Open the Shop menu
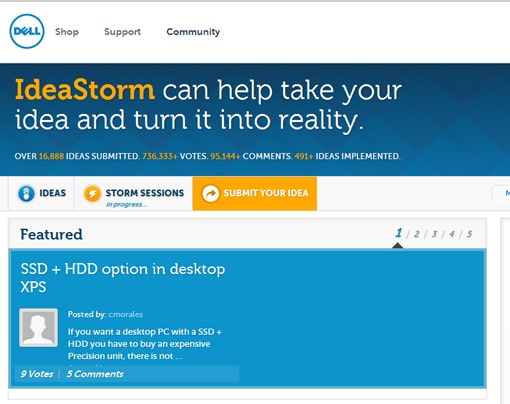 coord(67,32)
